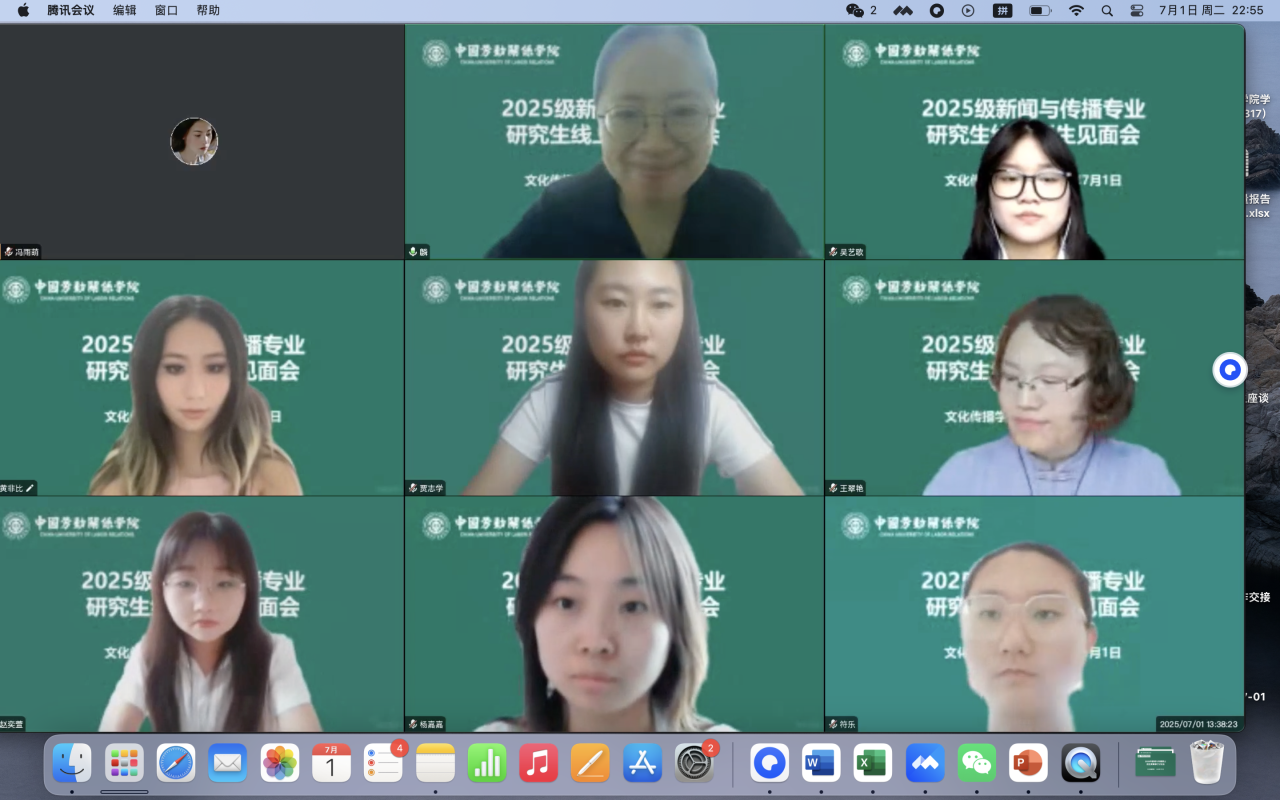
Task: Open Control Center toggles in menu bar
Action: click(1137, 10)
